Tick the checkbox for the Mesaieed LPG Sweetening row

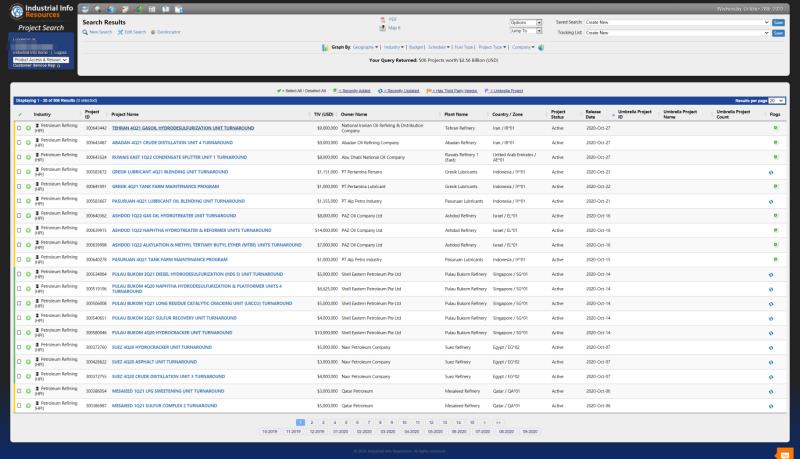point(19,391)
